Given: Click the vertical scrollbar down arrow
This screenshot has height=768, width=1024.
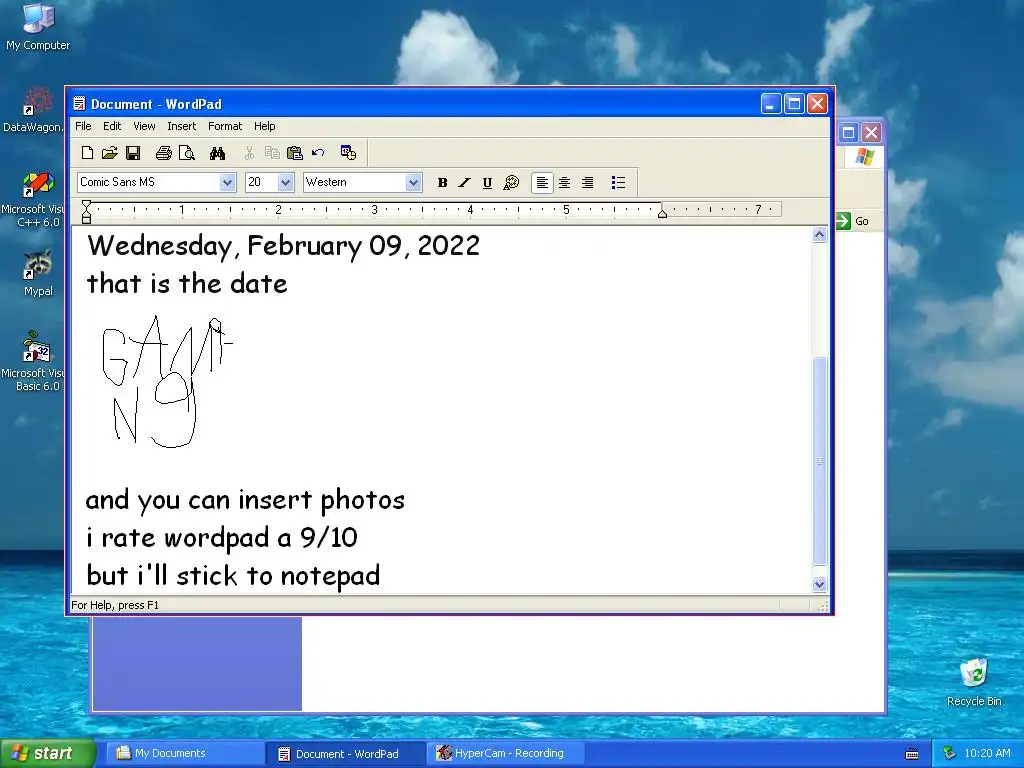Looking at the screenshot, I should point(820,584).
